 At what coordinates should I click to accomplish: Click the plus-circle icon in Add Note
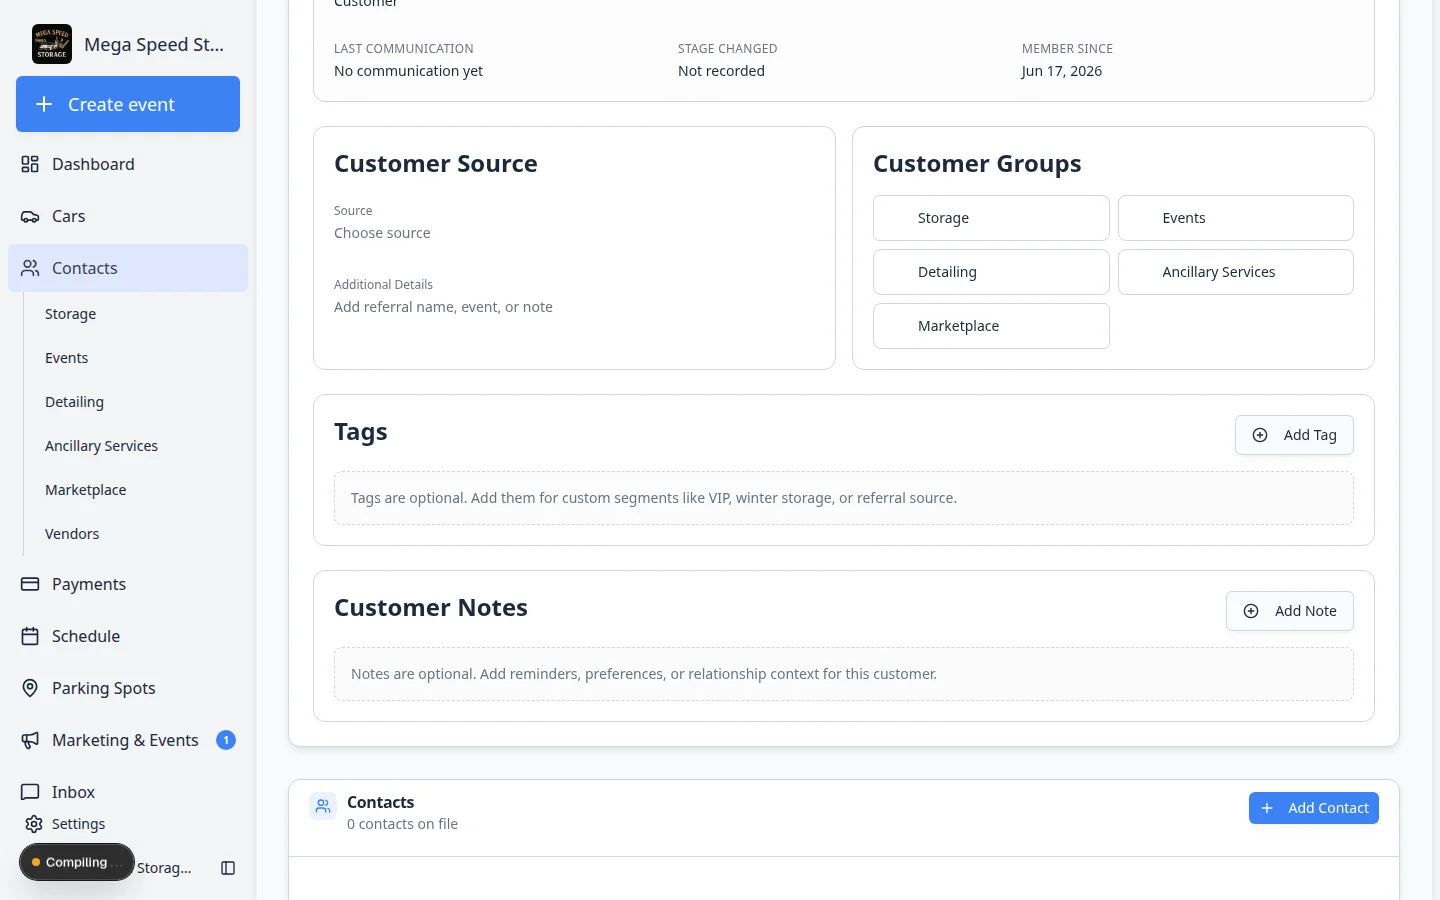[x=1251, y=611]
